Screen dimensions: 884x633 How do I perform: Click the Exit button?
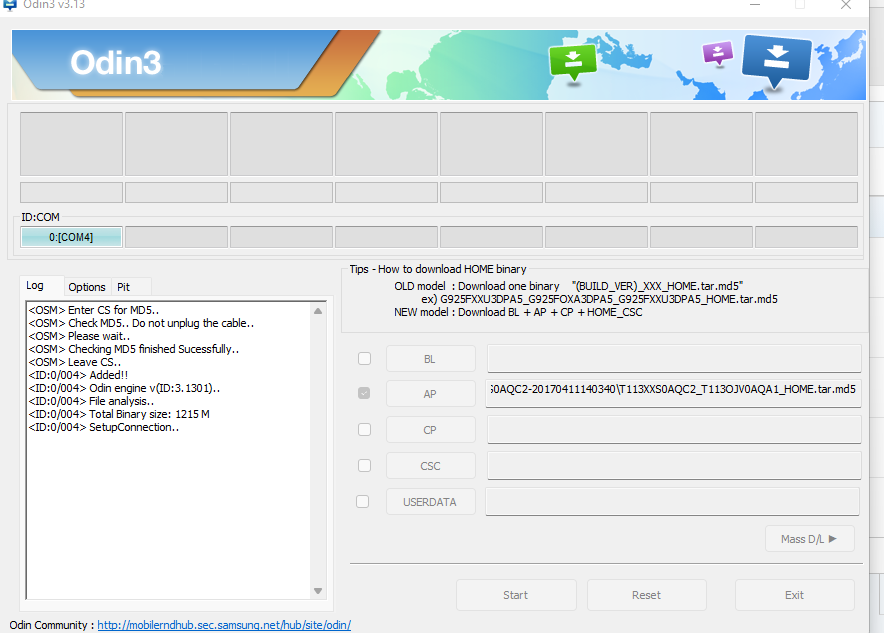794,595
